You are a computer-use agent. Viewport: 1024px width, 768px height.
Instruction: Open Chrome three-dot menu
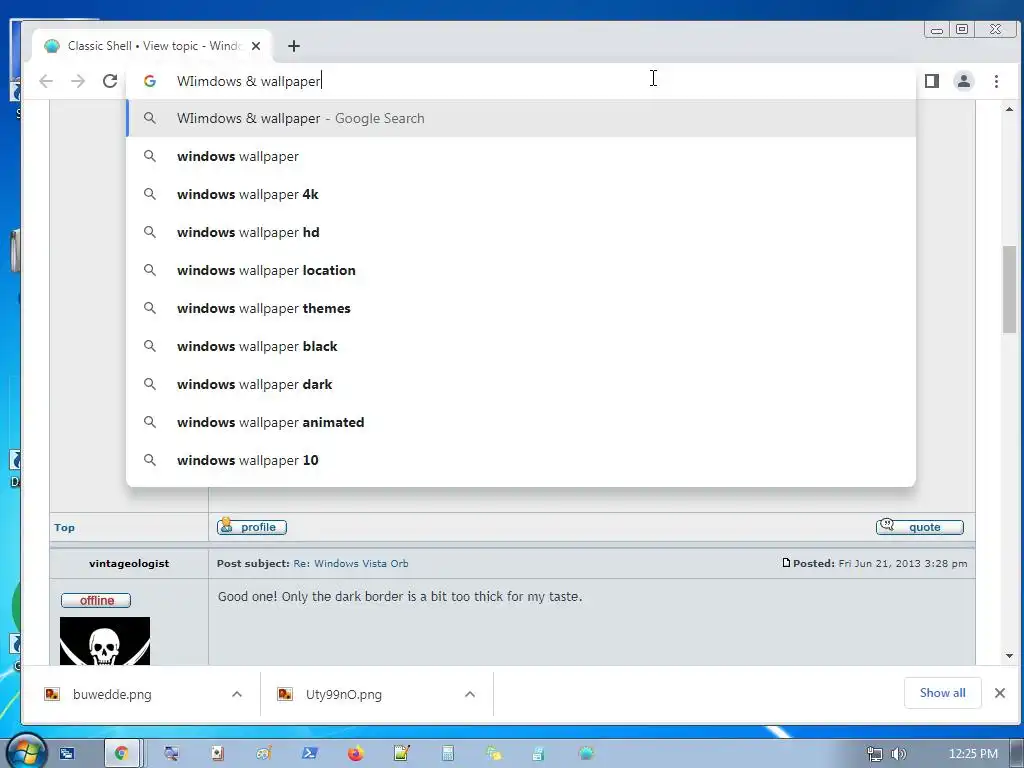coord(996,81)
